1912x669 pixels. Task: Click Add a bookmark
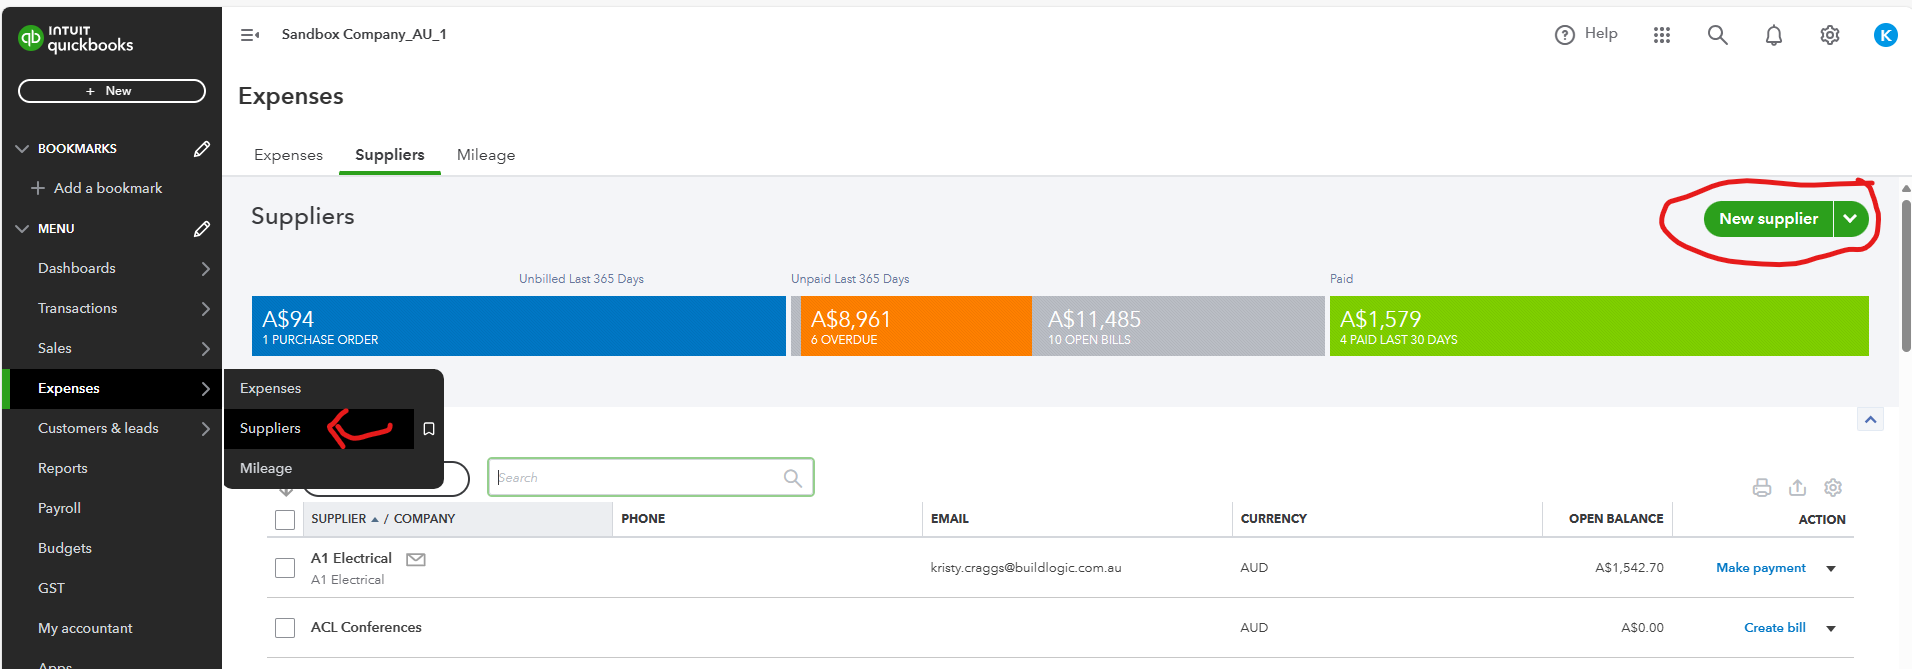point(108,188)
